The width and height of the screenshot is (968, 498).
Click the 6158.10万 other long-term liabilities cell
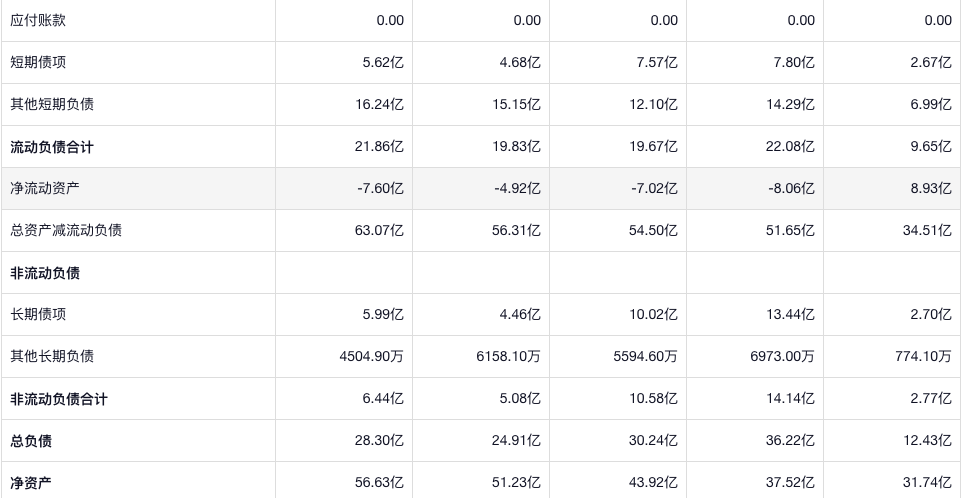(x=508, y=356)
